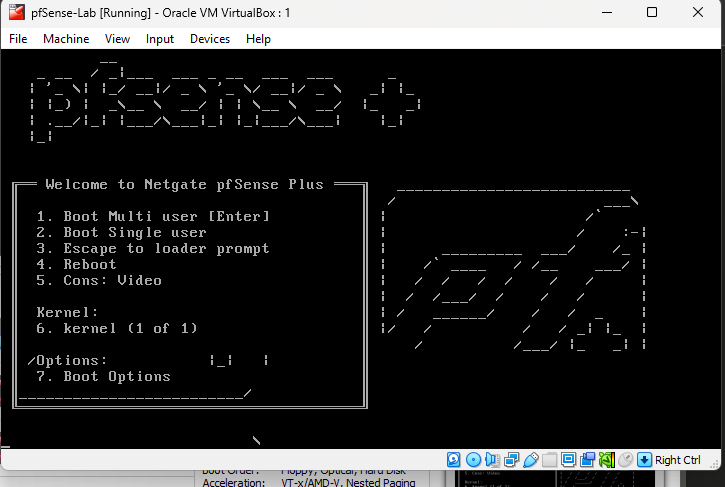Viewport: 725px width, 487px height.
Task: Click the keyboard capture arrow icon
Action: pos(644,460)
